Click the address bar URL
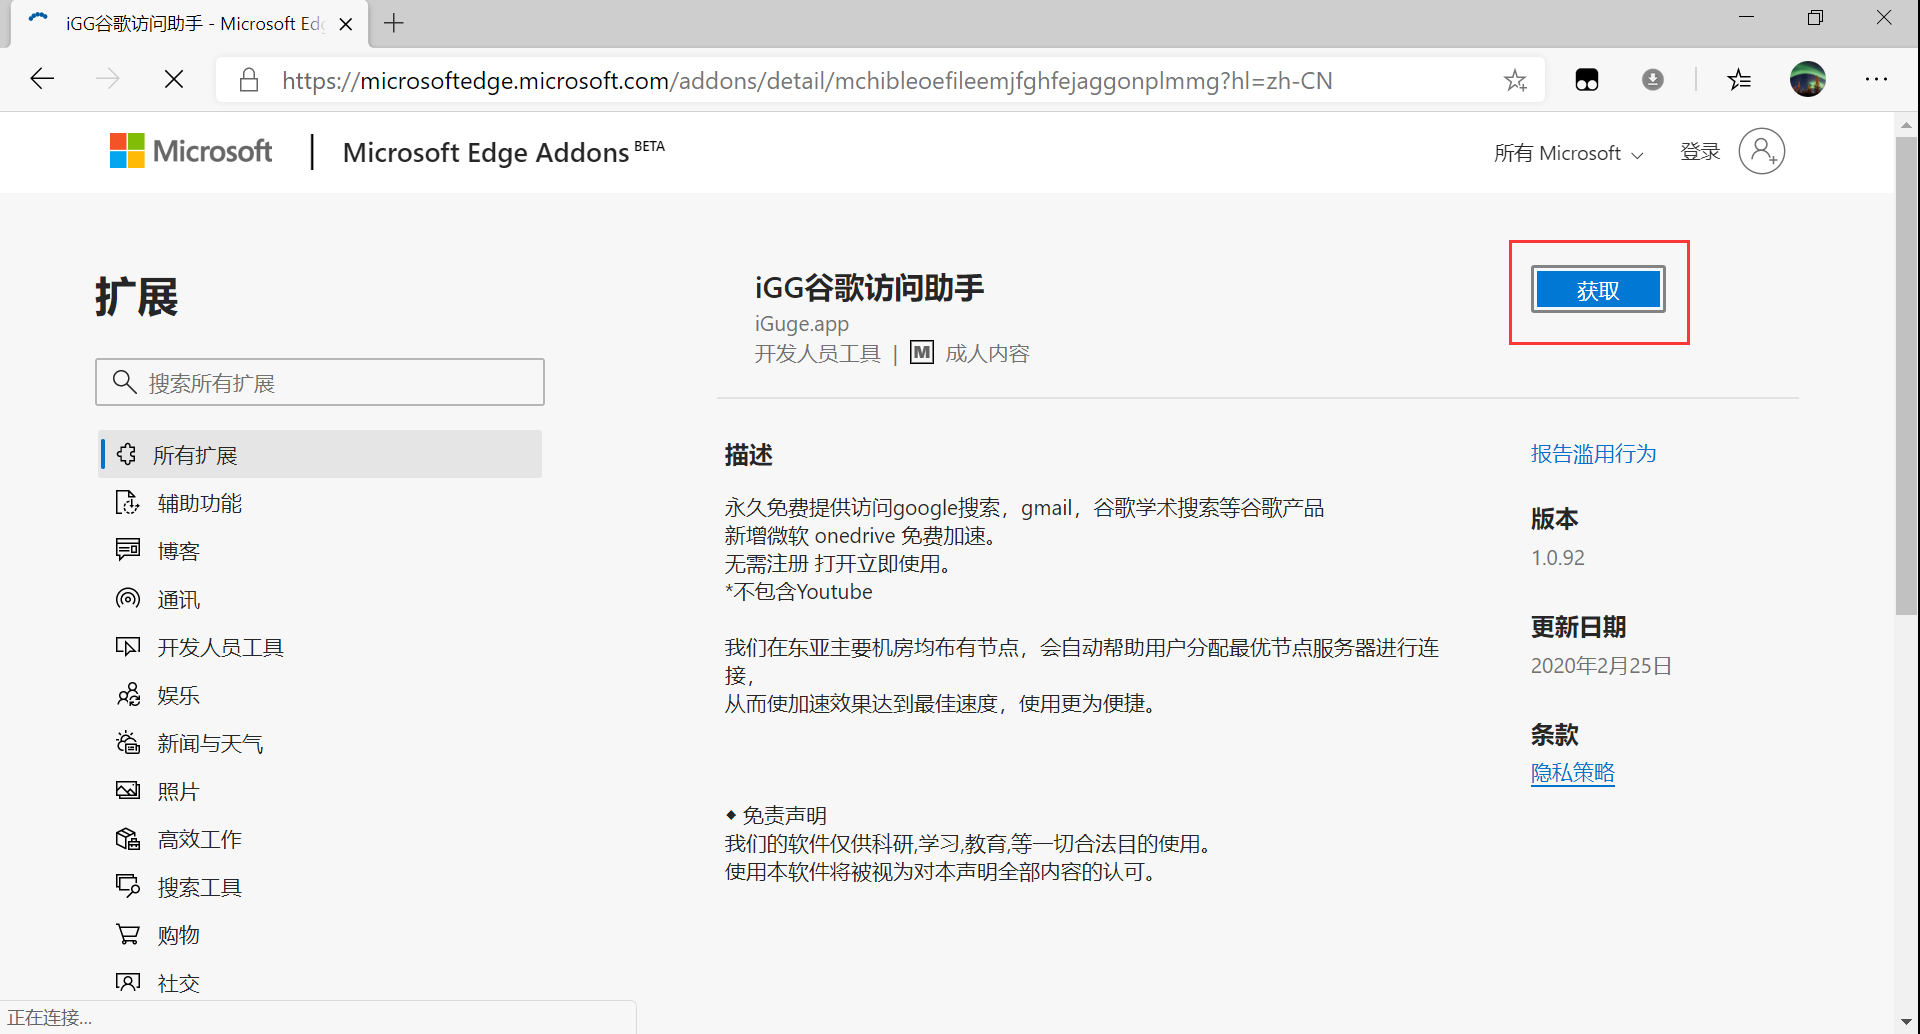 point(807,80)
